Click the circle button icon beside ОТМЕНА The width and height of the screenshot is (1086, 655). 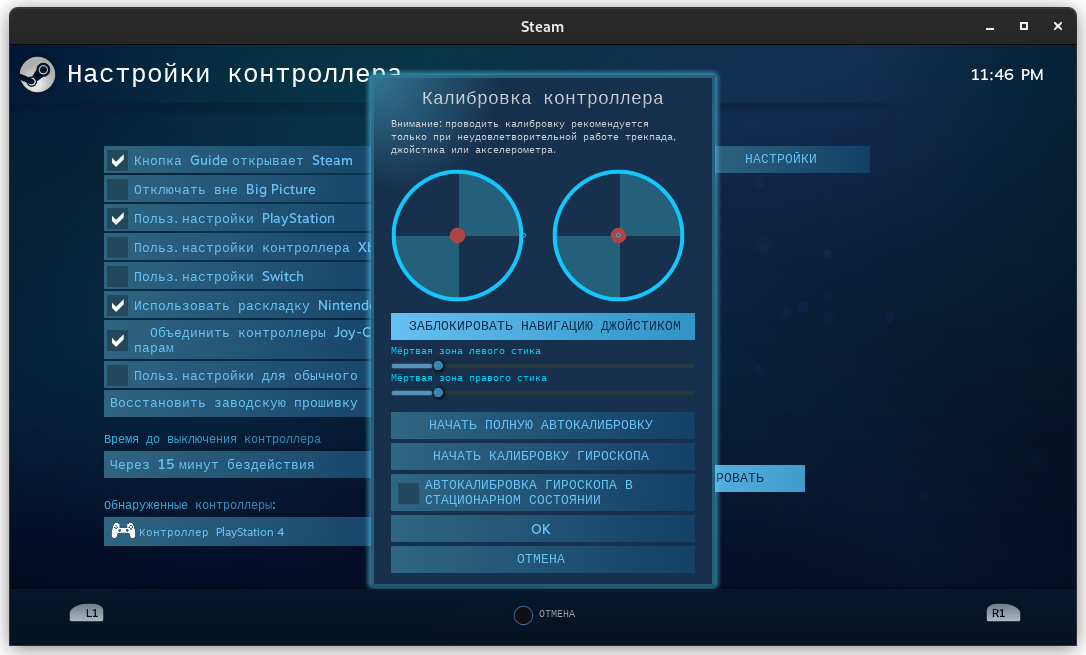(524, 615)
